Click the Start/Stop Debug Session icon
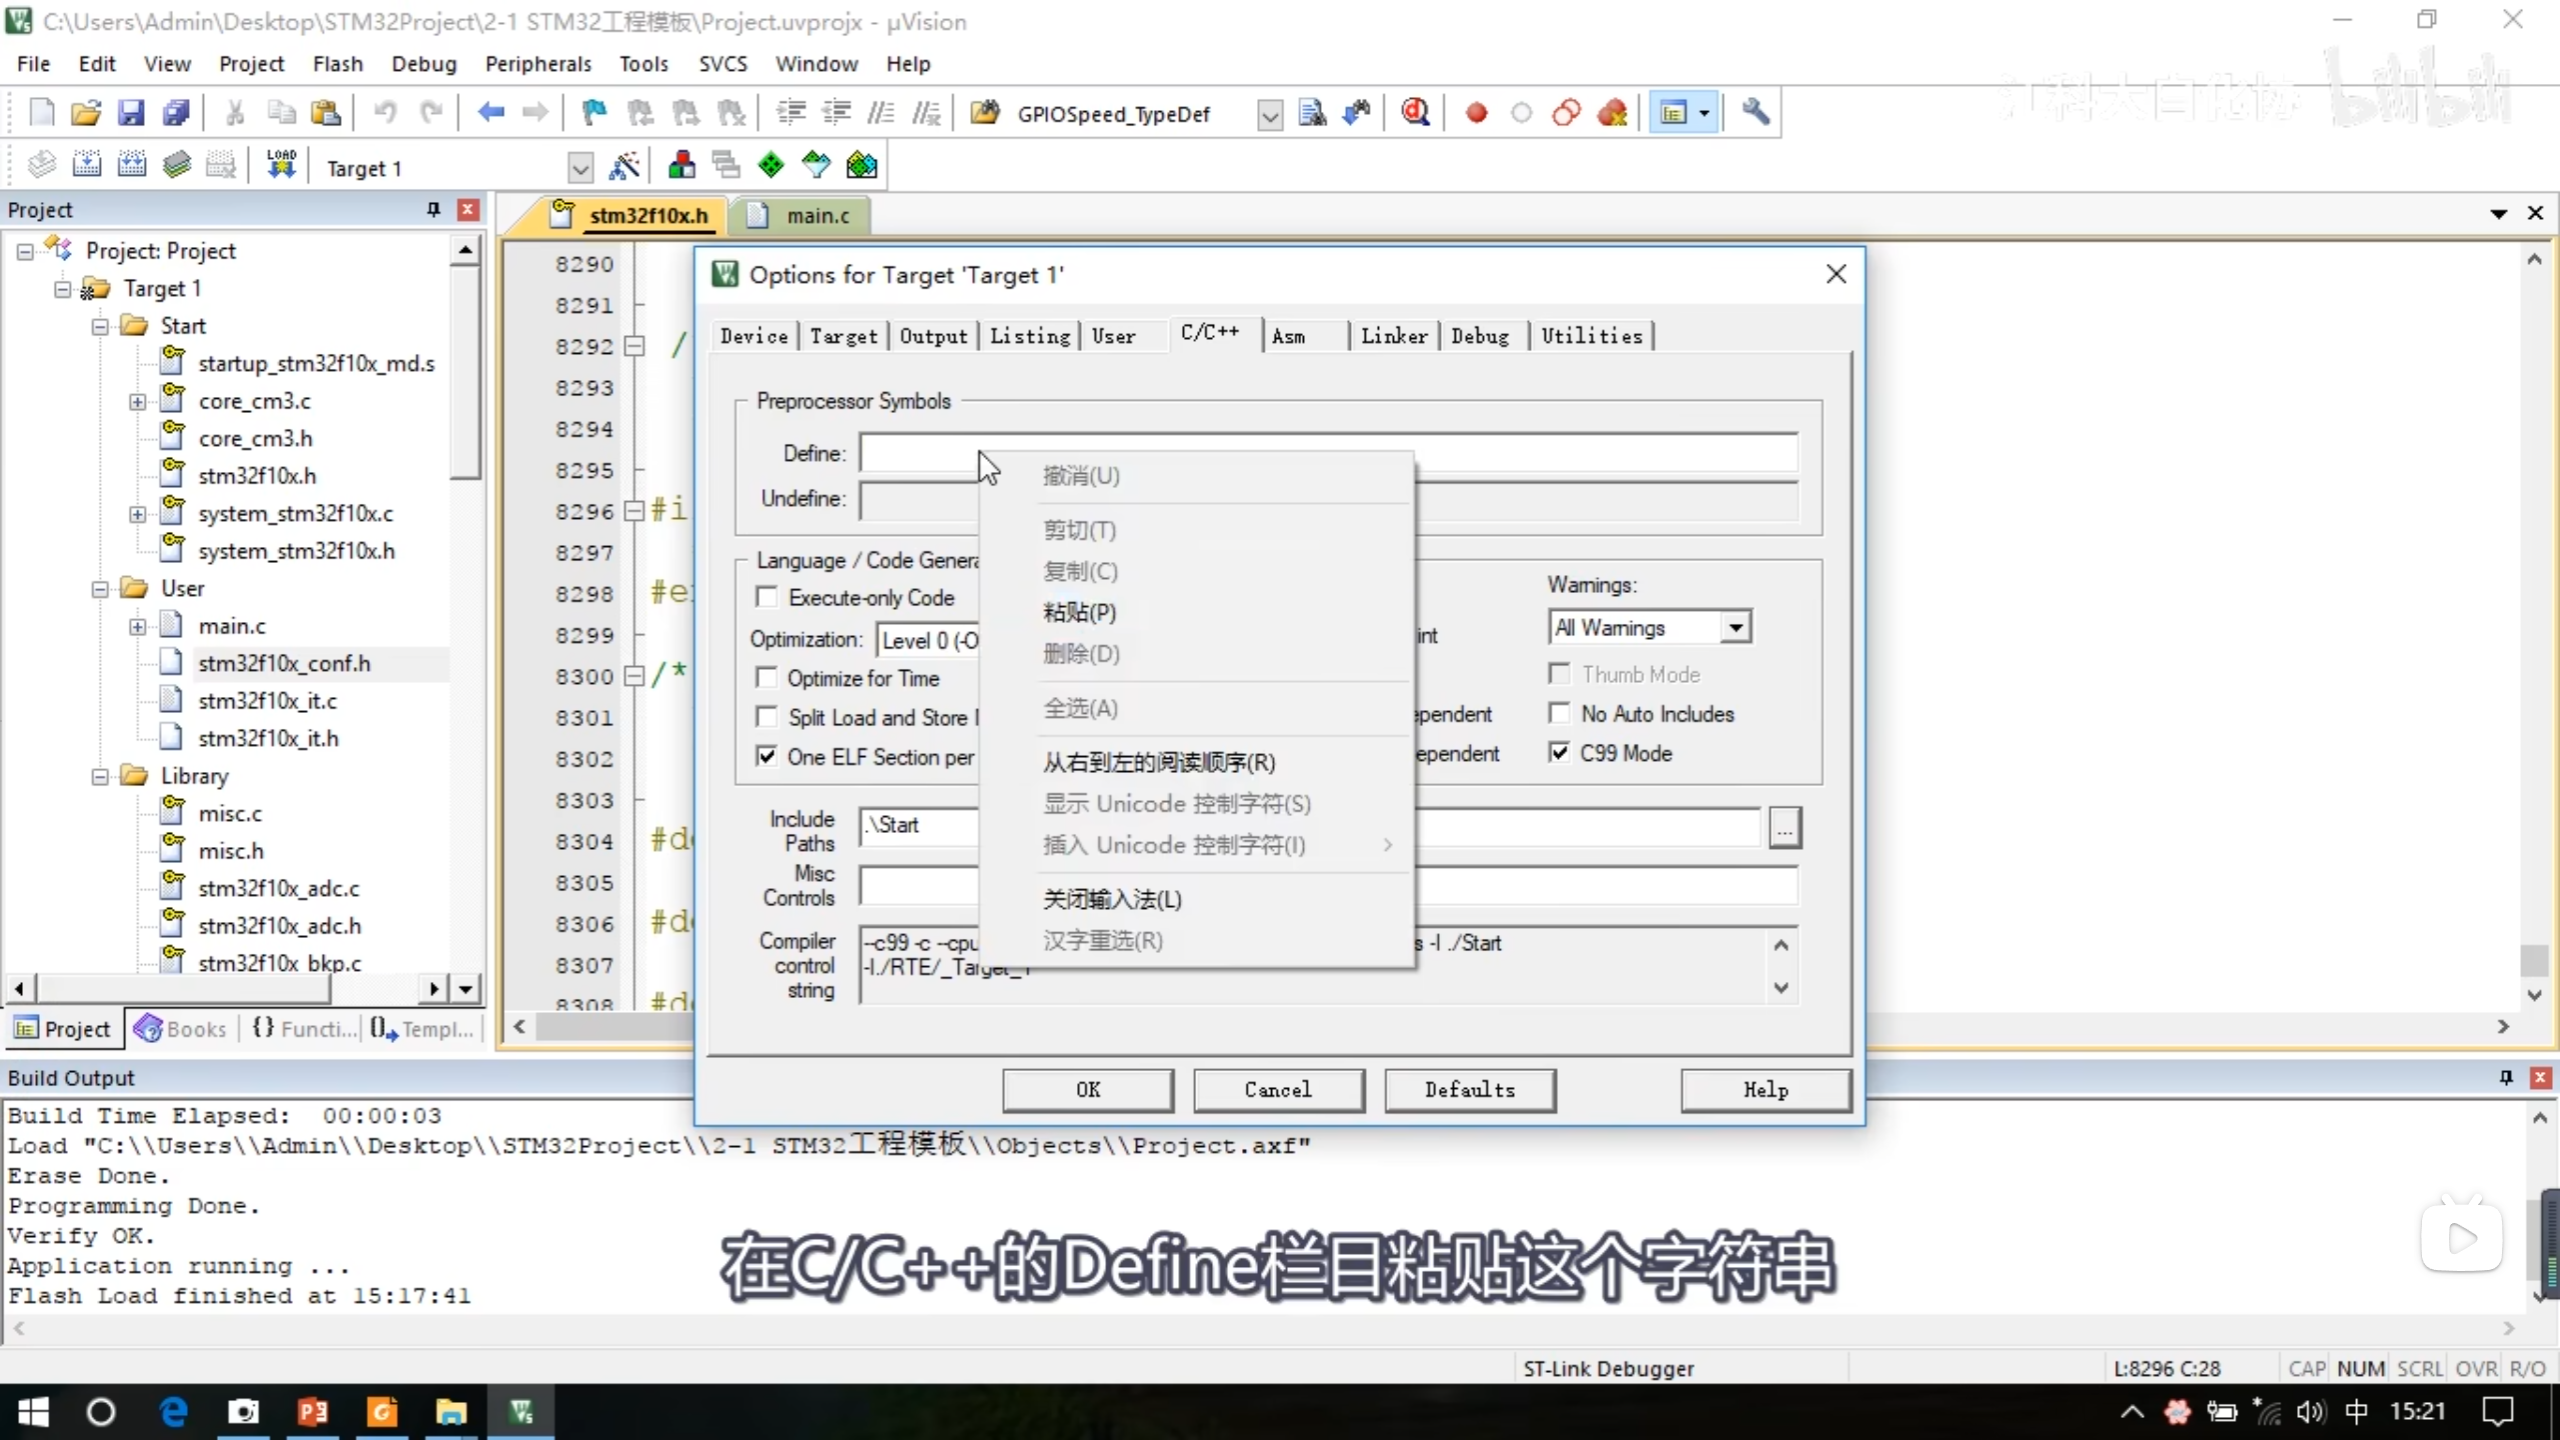This screenshot has height=1440, width=2560. coord(1414,113)
